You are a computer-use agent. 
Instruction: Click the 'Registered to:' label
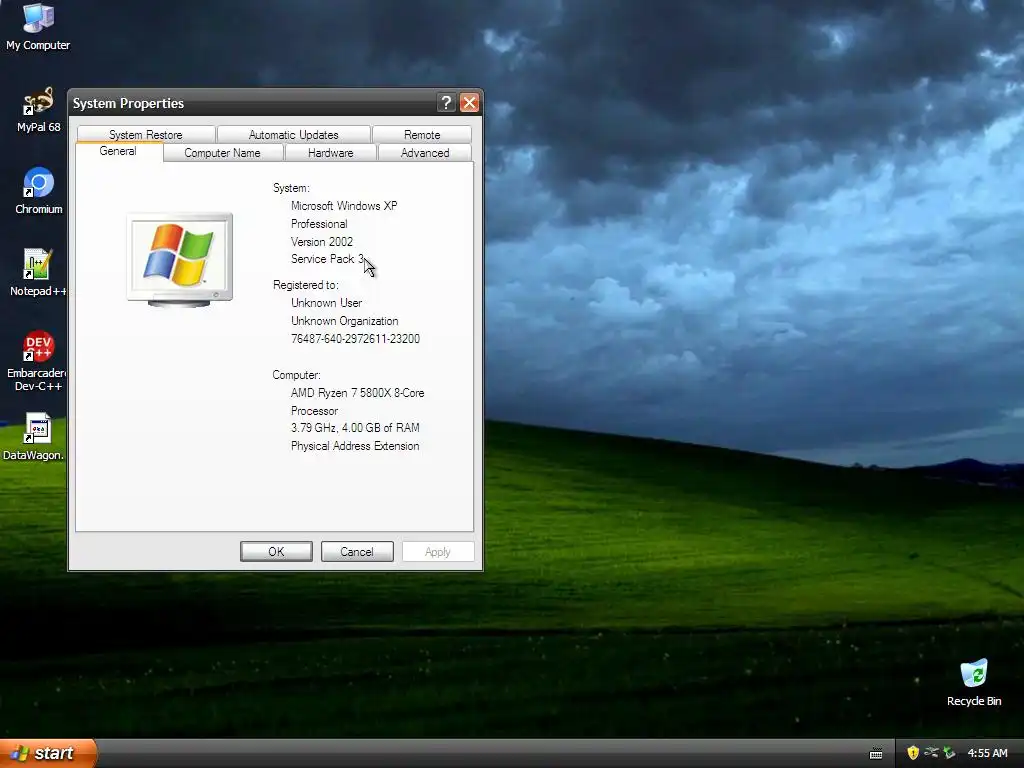(306, 285)
